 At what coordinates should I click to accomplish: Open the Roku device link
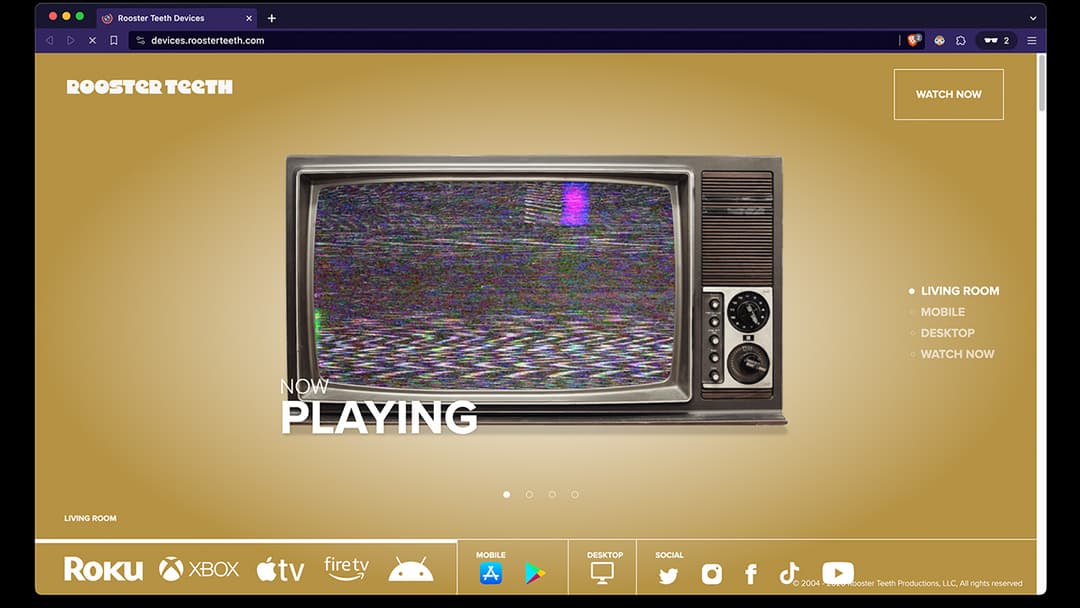pyautogui.click(x=103, y=569)
